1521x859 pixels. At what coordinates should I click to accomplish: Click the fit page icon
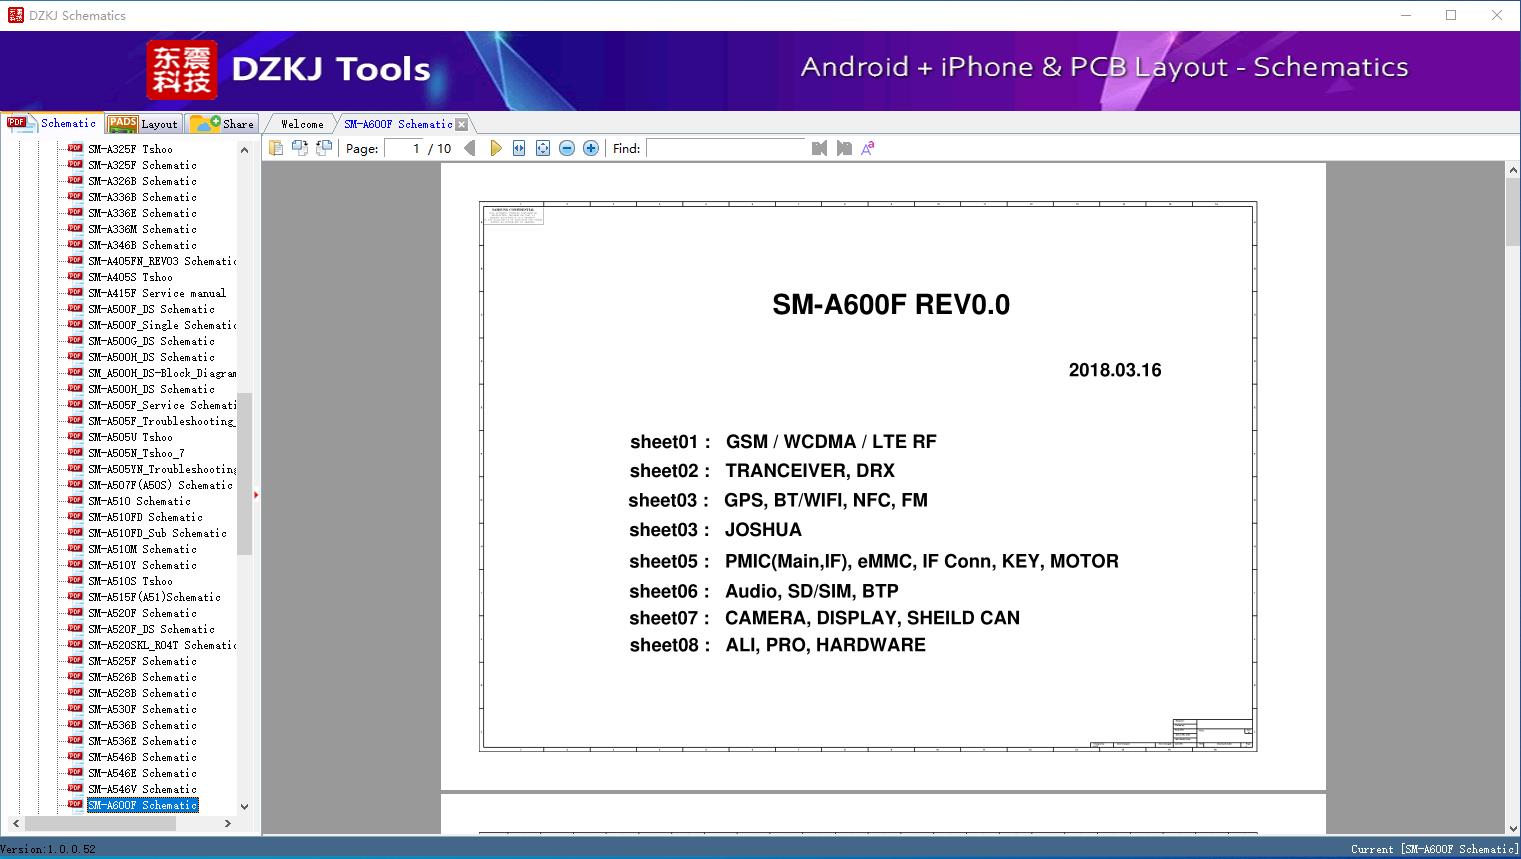click(543, 148)
